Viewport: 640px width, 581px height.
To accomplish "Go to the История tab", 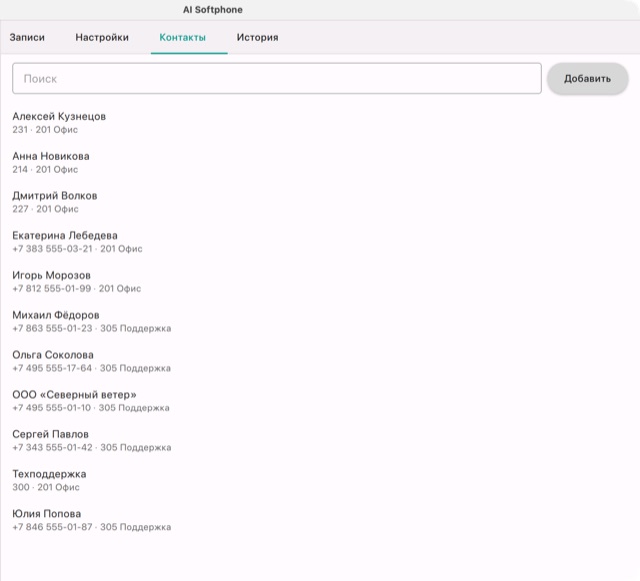I will [x=258, y=38].
